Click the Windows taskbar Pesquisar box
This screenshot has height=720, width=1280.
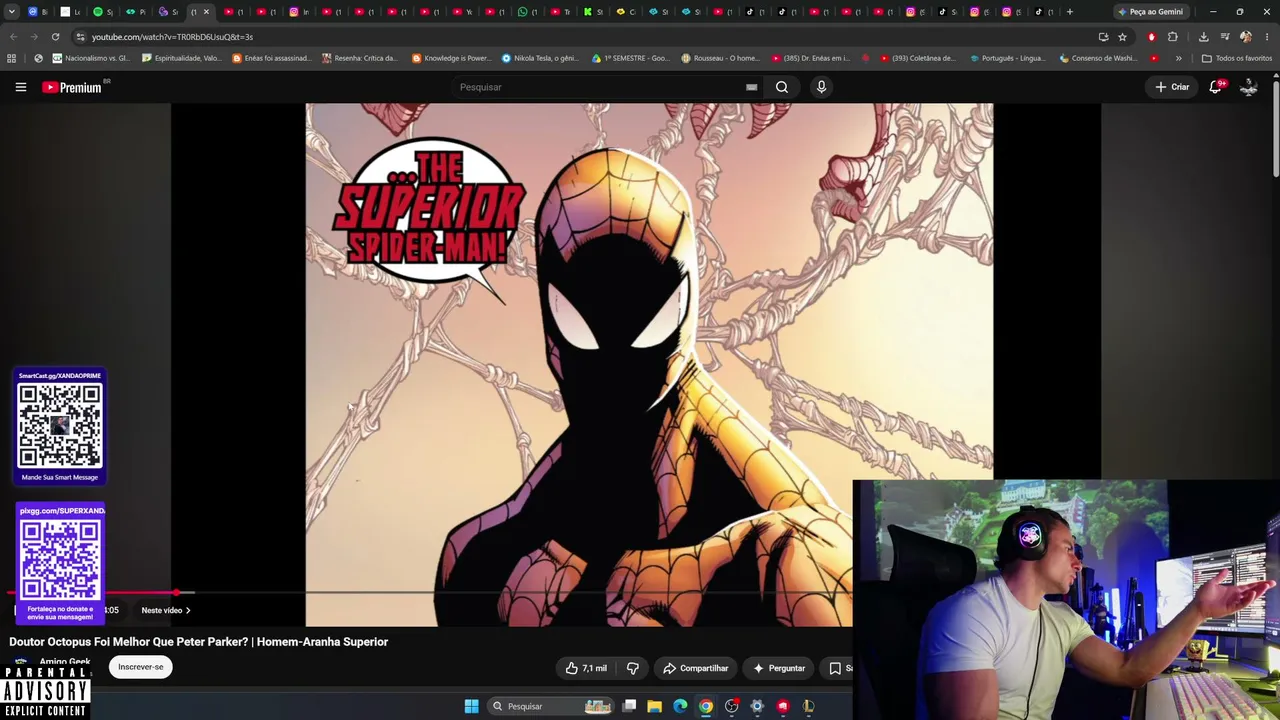click(549, 706)
